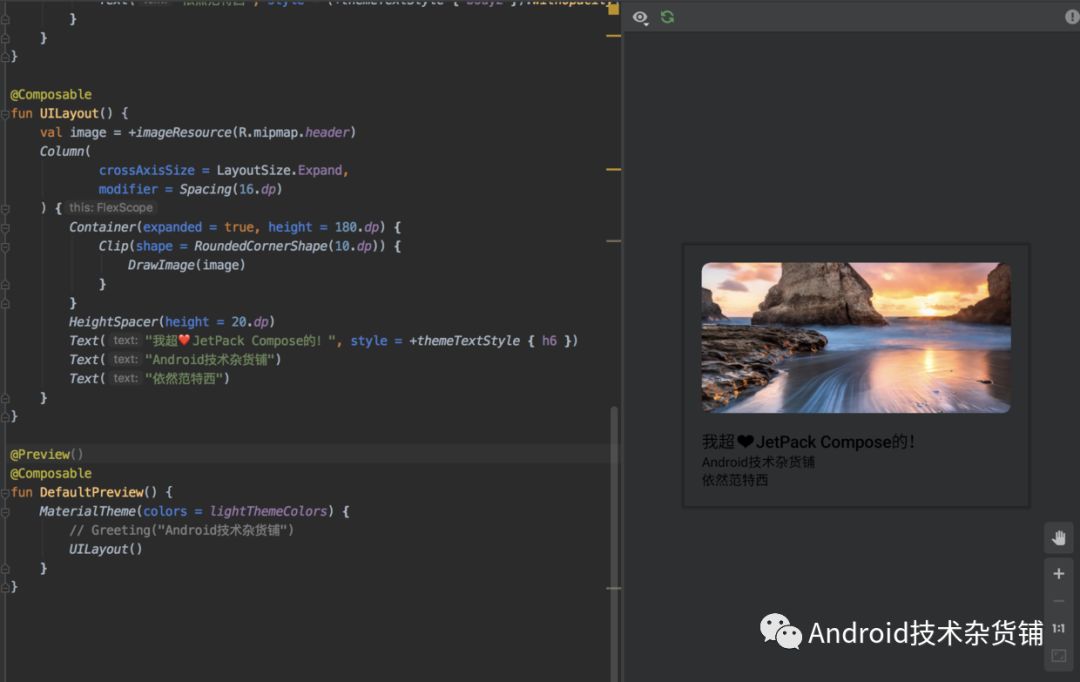Select the pan hand tool
1080x682 pixels.
point(1059,538)
